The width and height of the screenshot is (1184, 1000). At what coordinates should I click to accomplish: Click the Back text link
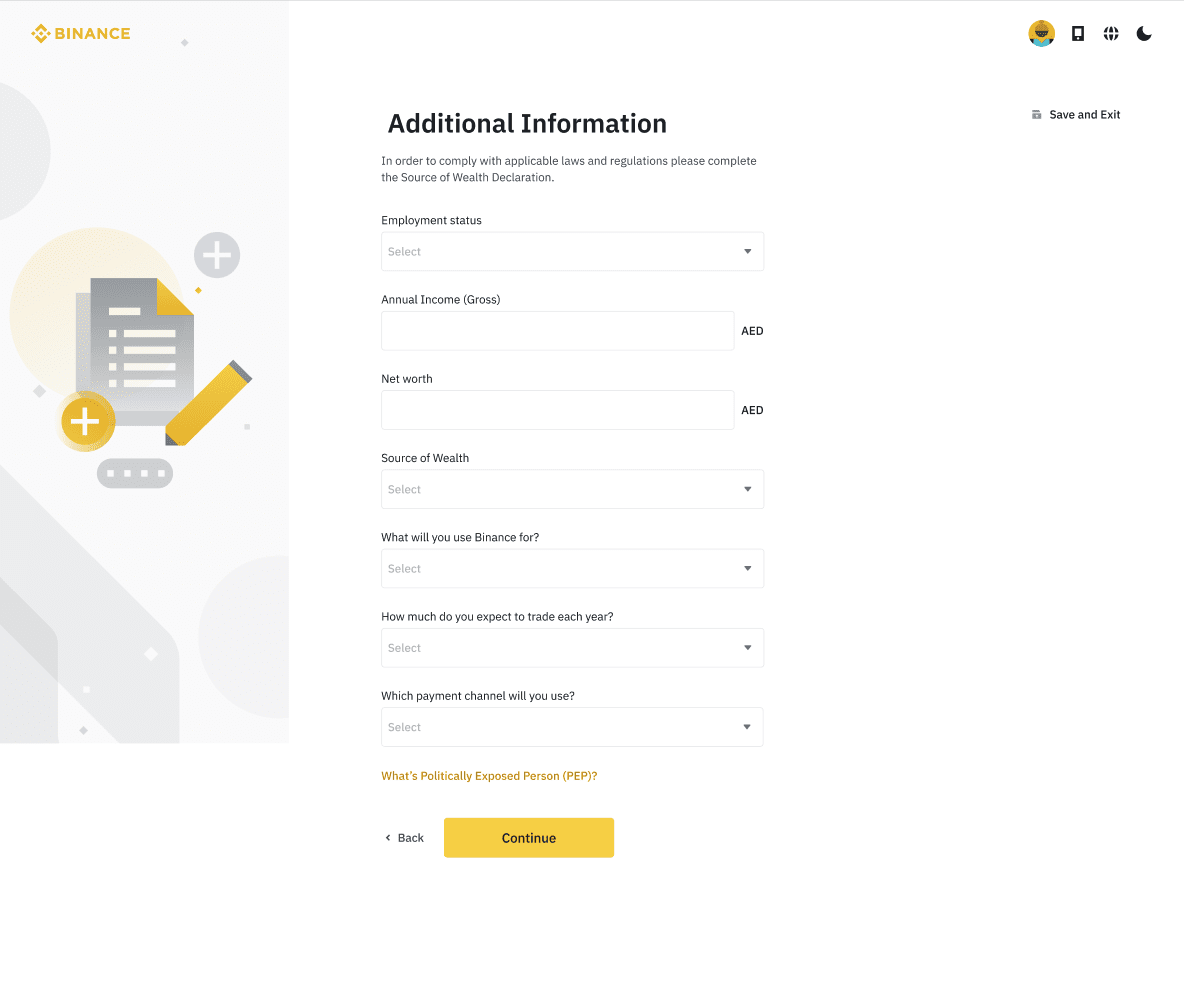(x=411, y=838)
